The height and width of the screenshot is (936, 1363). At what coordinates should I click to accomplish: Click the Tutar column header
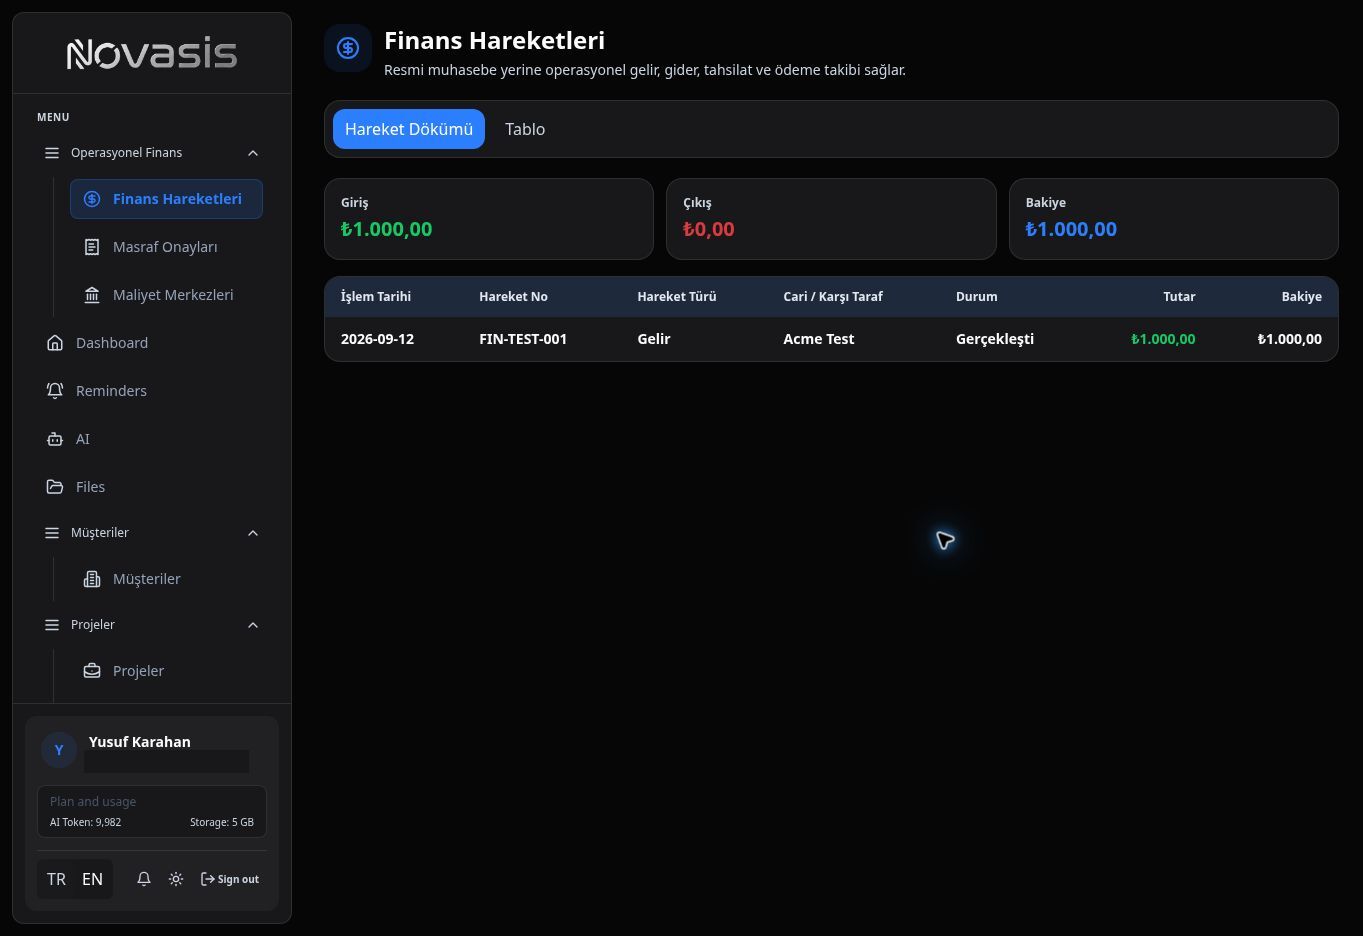click(1179, 297)
